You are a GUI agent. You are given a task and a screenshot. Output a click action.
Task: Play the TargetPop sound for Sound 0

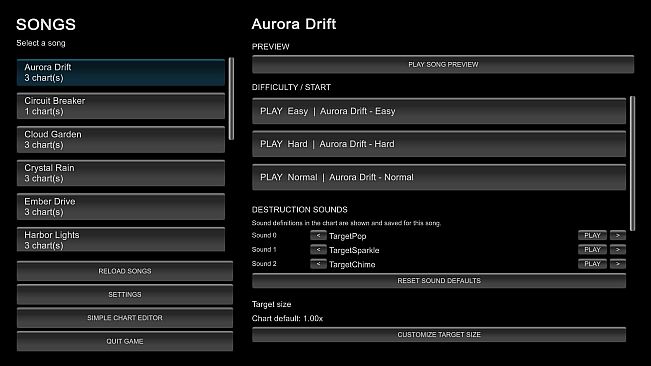click(592, 235)
